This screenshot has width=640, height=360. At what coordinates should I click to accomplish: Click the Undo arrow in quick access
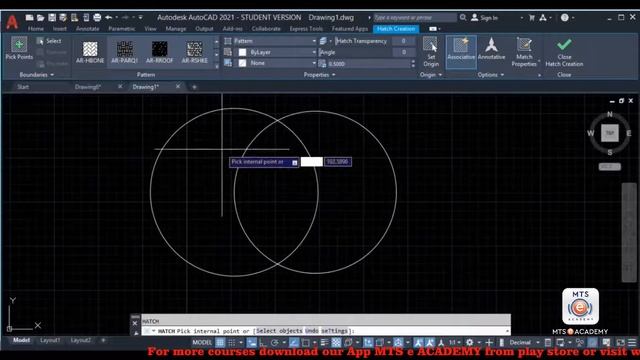click(109, 18)
